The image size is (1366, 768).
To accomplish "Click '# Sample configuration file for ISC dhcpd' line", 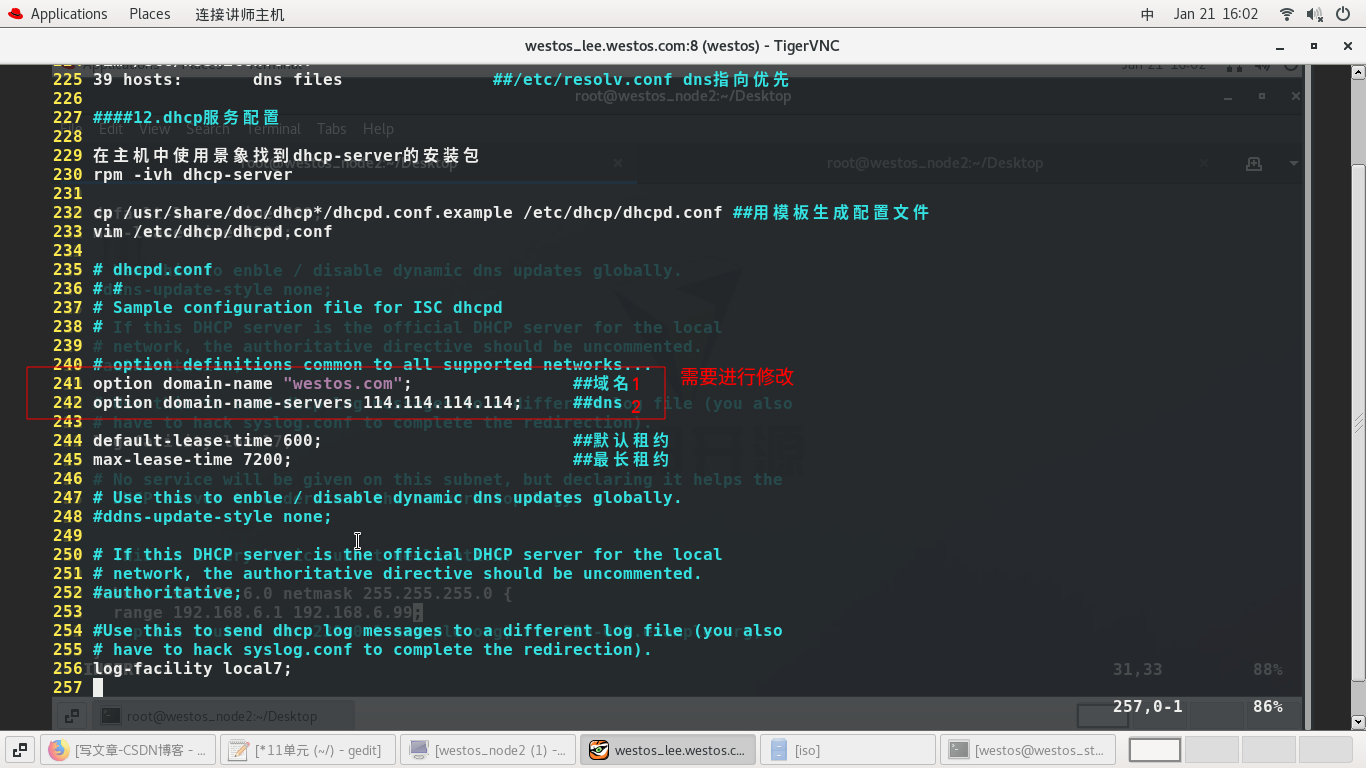I will point(298,307).
